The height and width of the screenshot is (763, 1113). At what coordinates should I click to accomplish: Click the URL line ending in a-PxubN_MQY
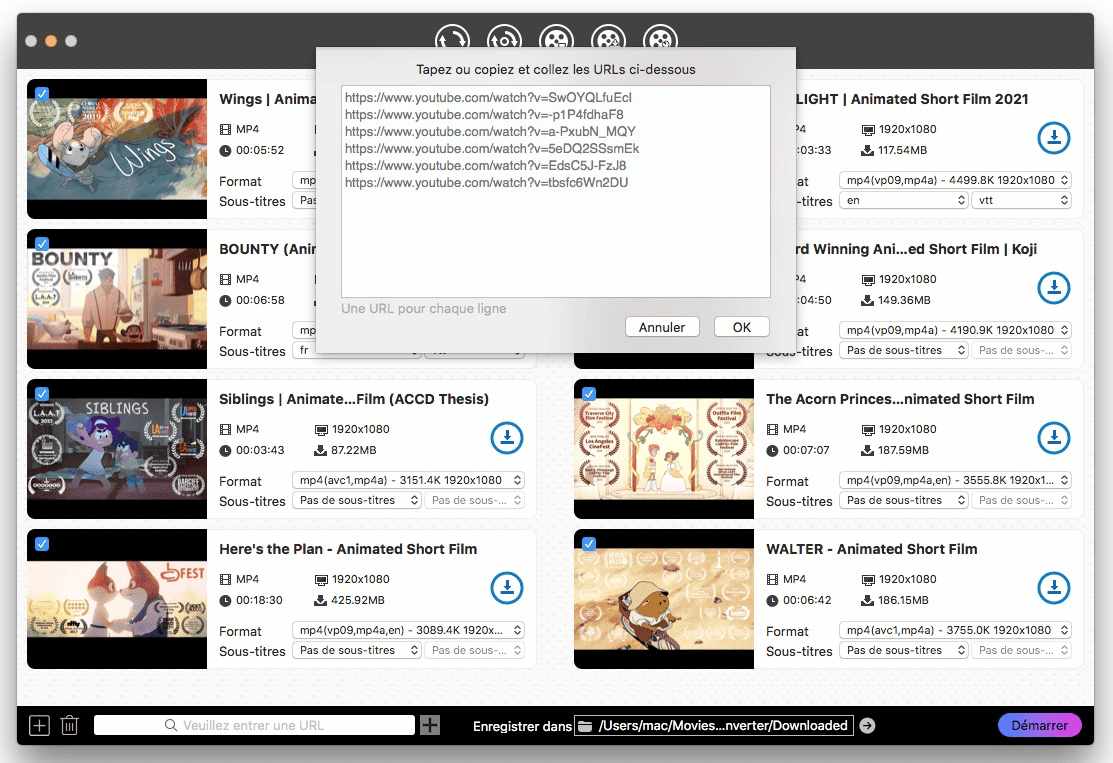click(490, 131)
